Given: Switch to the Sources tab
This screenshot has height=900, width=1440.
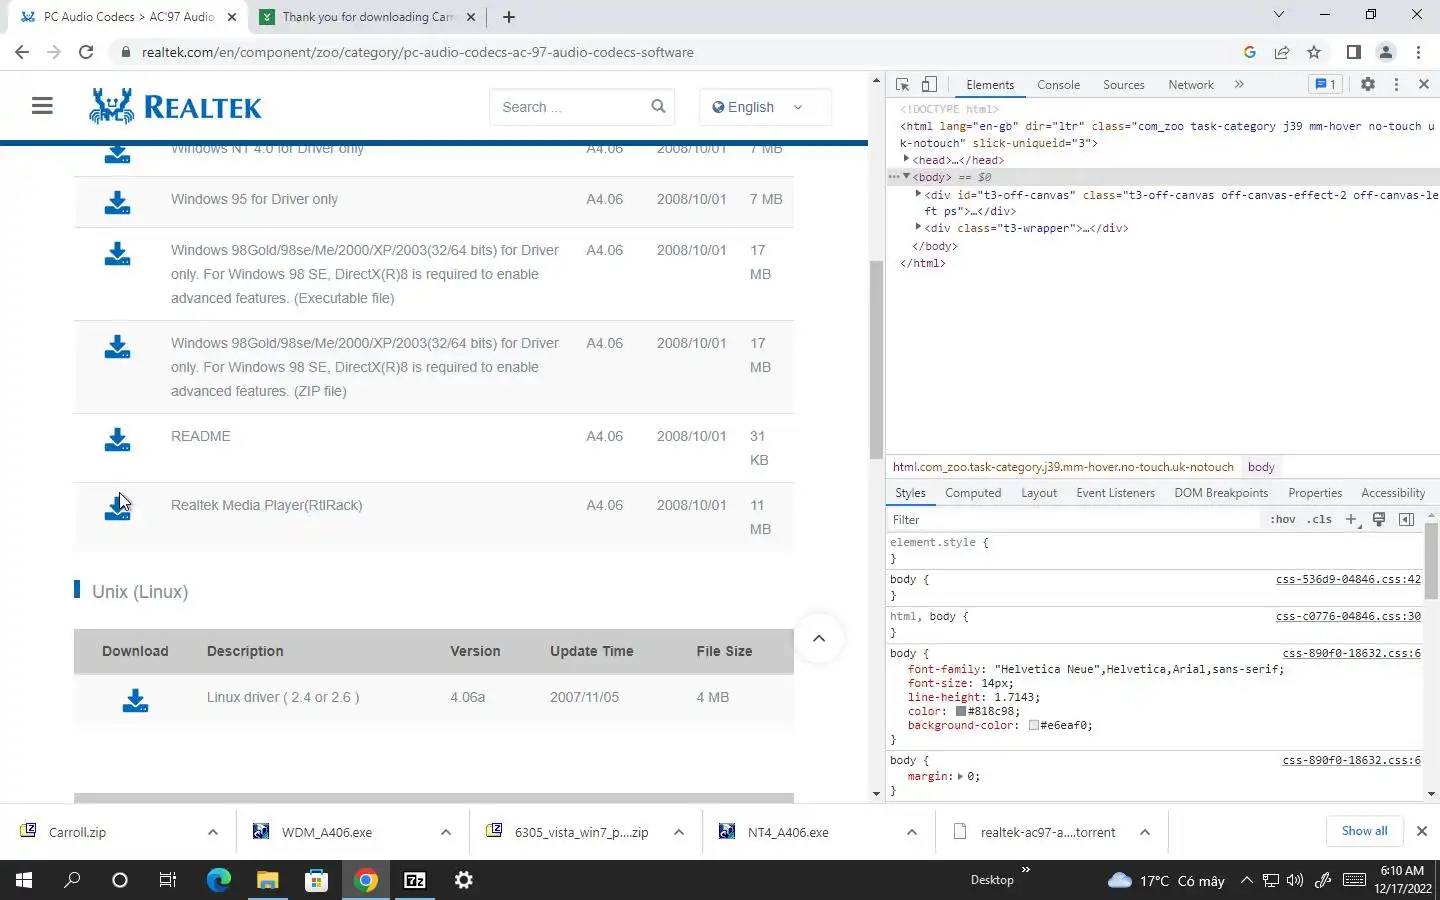Looking at the screenshot, I should click(x=1123, y=85).
